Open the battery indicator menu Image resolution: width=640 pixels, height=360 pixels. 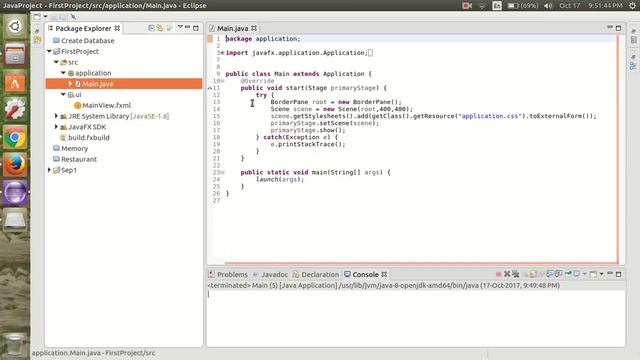click(523, 6)
